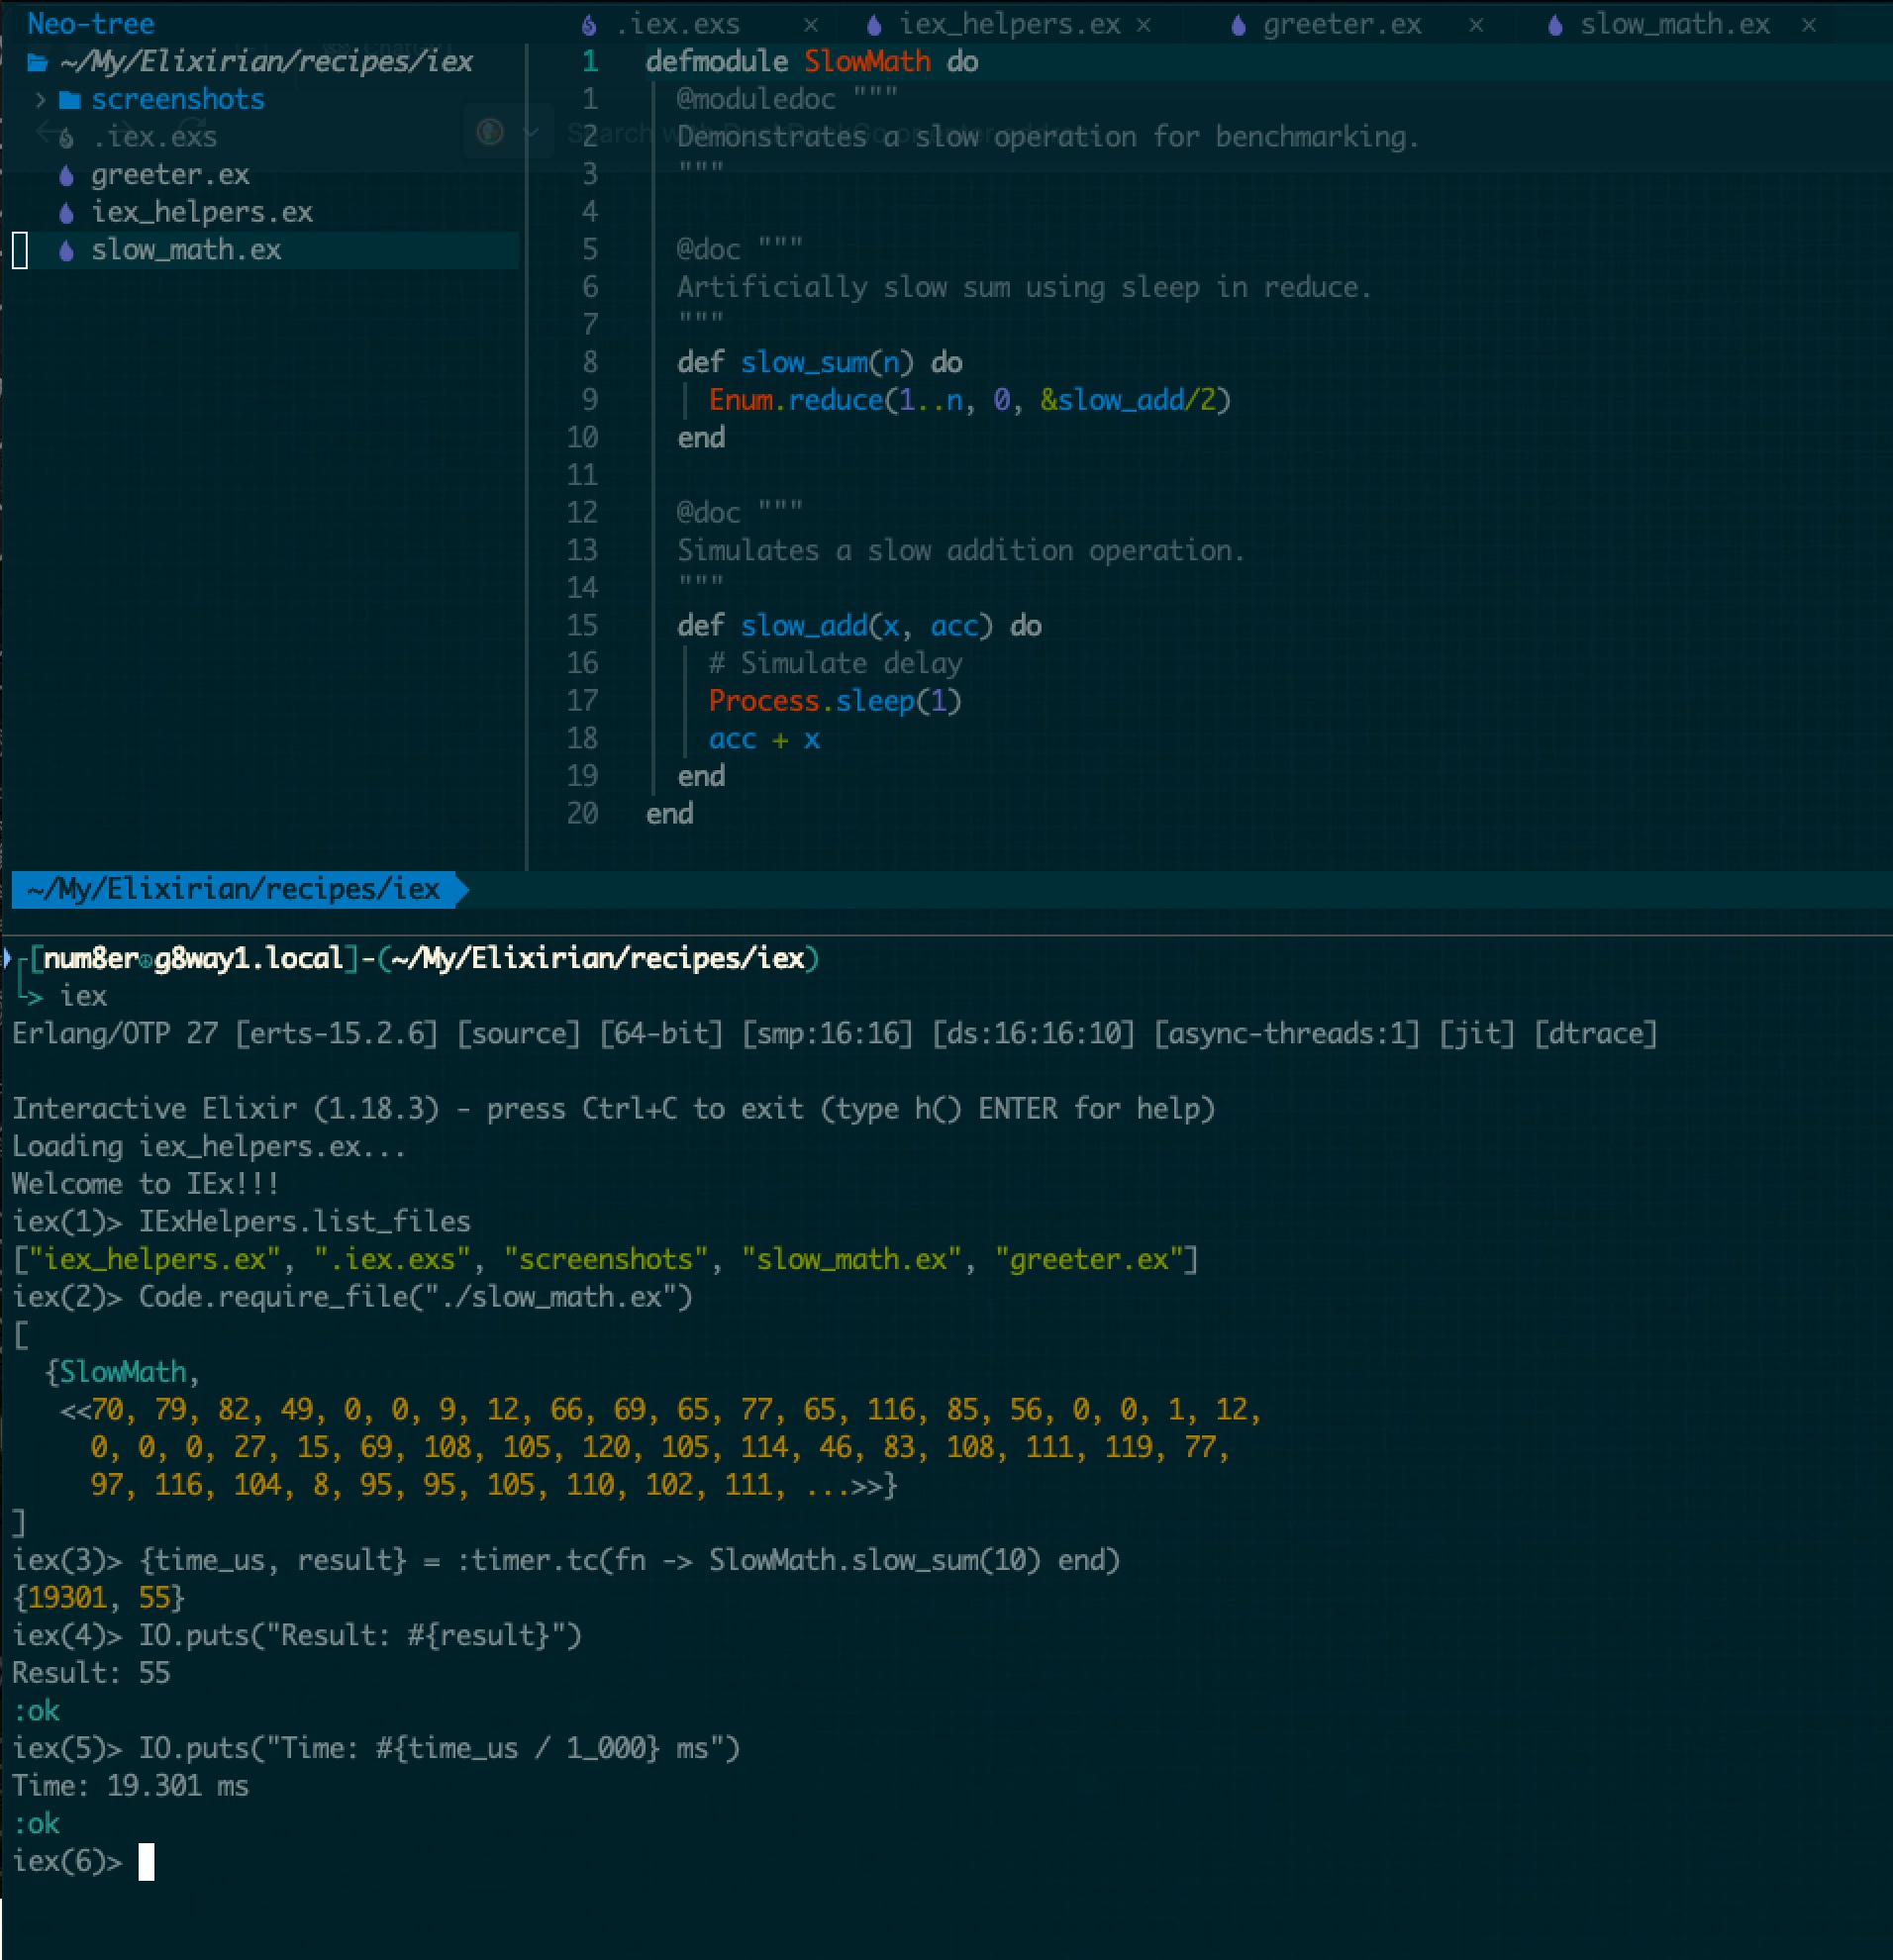Click the .iex.exs tab file icon

coord(589,25)
